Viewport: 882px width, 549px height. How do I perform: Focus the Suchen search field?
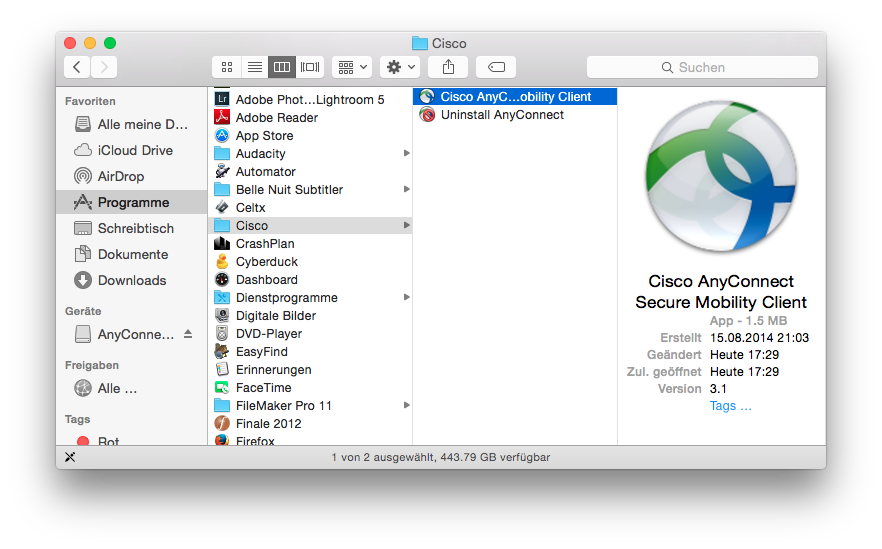702,68
